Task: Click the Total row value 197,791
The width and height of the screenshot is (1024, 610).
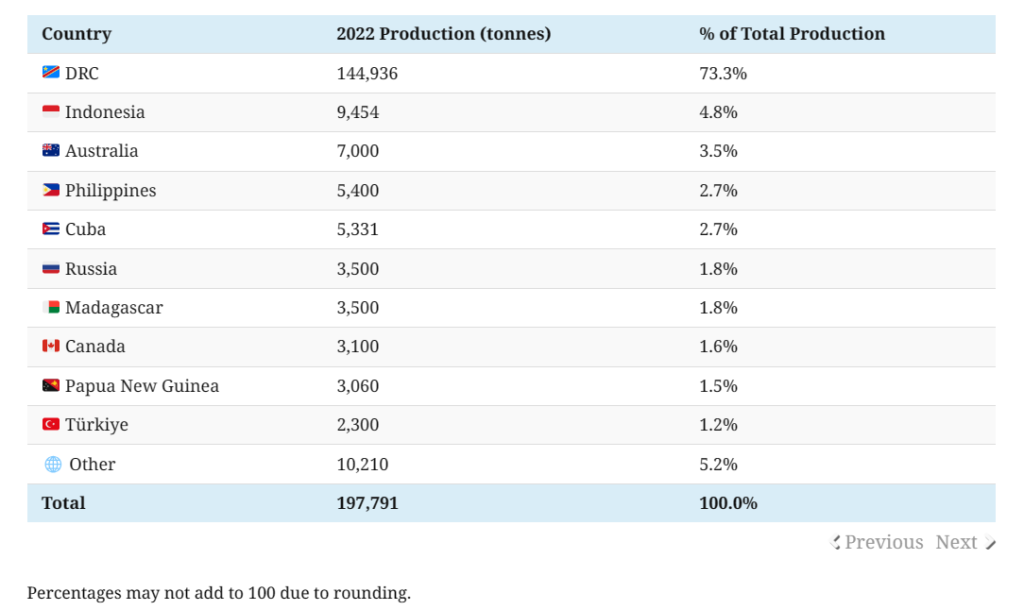Action: pyautogui.click(x=367, y=503)
